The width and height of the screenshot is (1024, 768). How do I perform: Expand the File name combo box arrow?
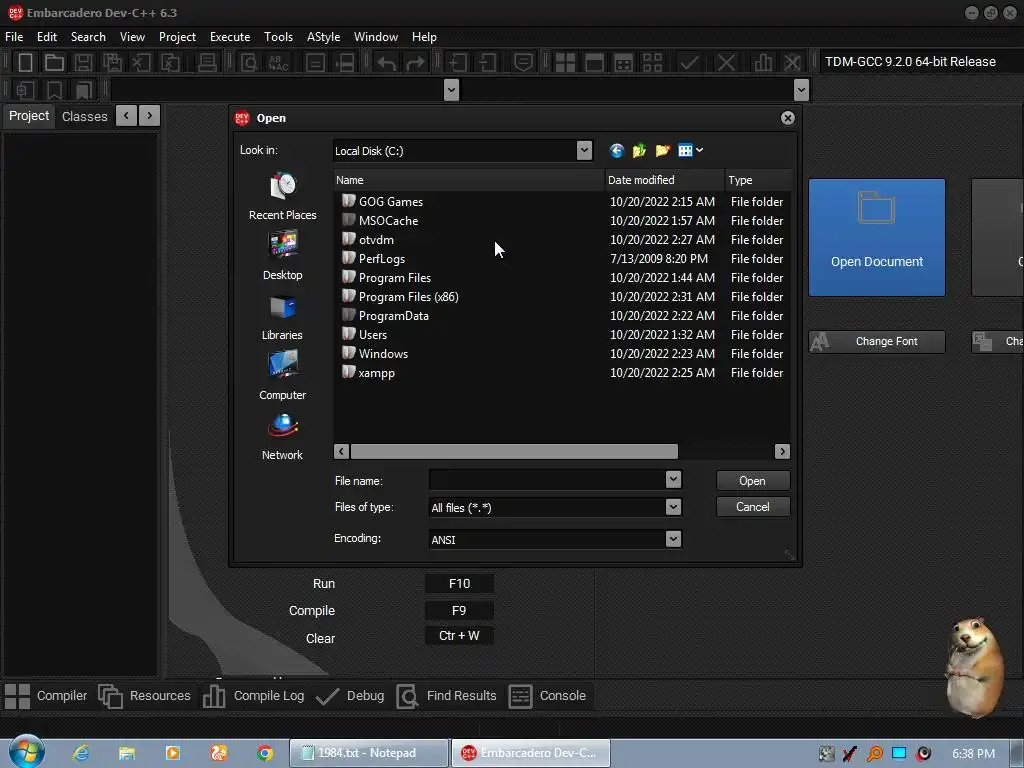tap(673, 480)
